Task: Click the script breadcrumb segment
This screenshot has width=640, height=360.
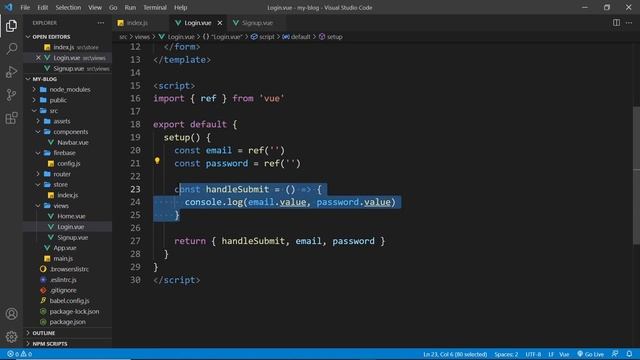Action: 263,37
